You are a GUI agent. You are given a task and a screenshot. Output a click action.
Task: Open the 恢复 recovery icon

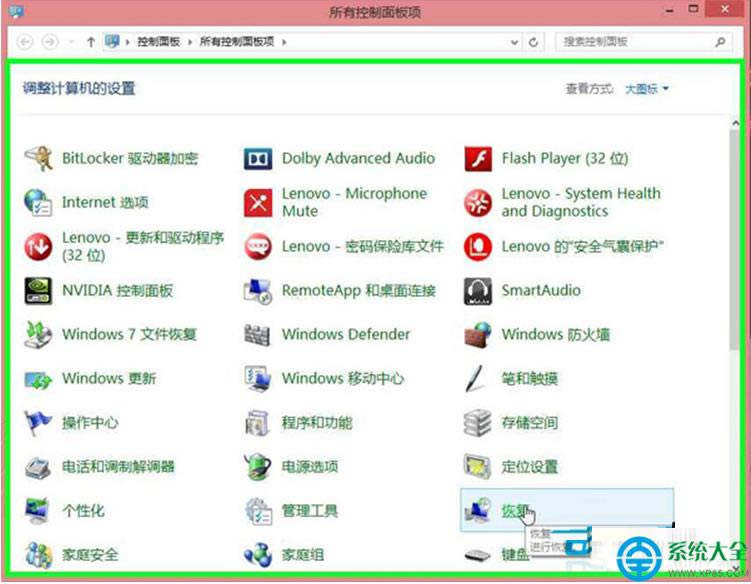click(x=478, y=511)
